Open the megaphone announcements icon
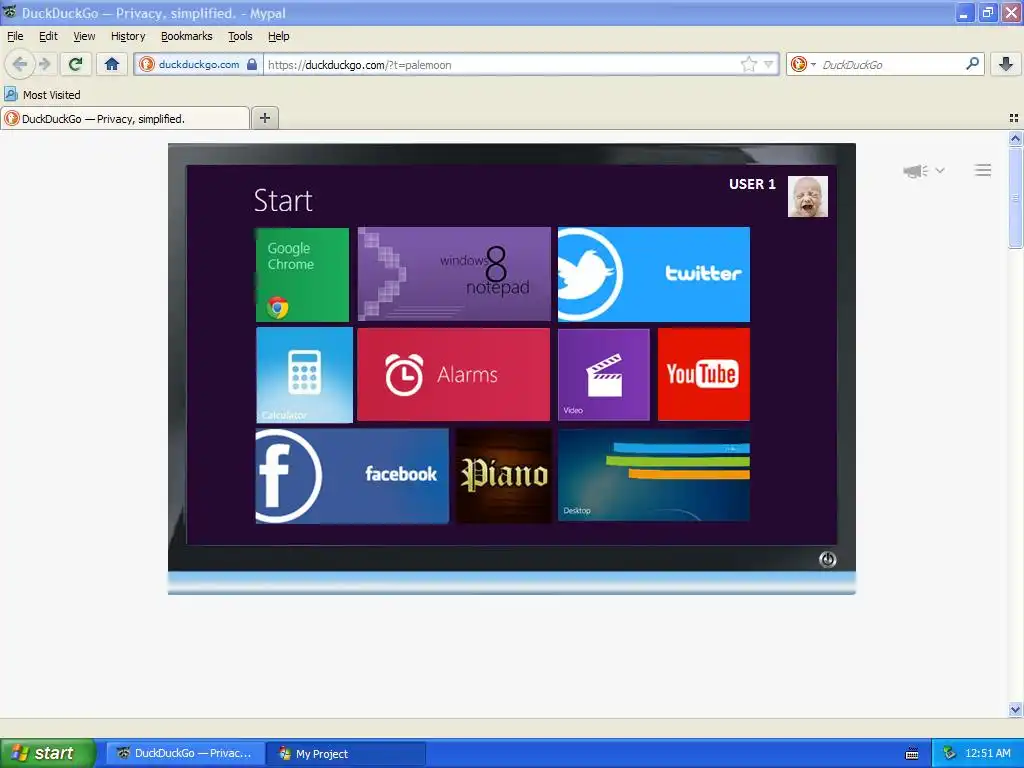Viewport: 1024px width, 768px height. click(x=916, y=171)
